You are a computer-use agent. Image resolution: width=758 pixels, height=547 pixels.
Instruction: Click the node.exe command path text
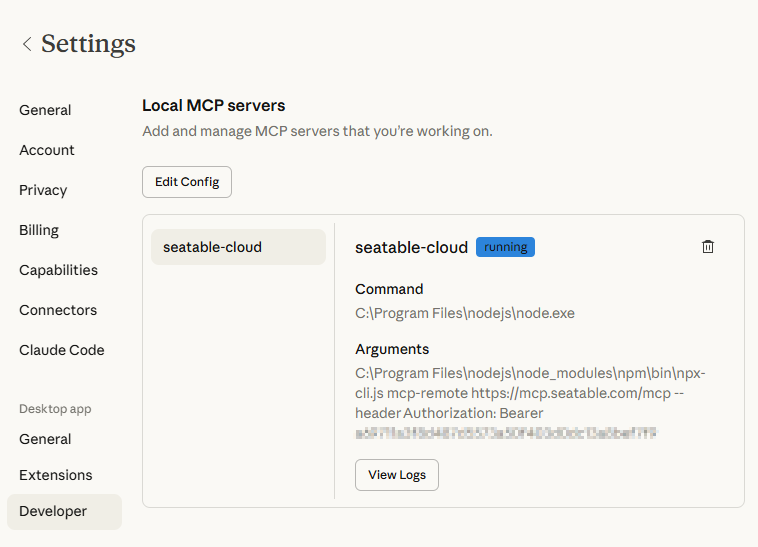(x=465, y=313)
